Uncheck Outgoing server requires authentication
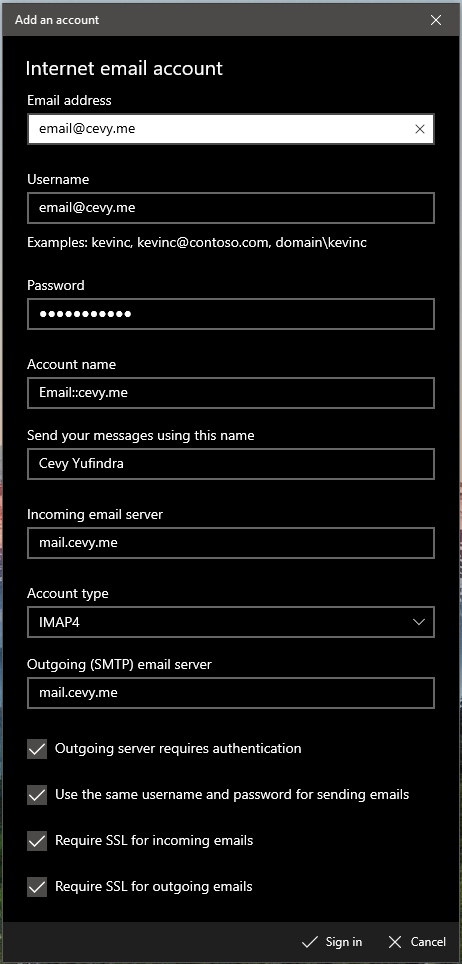The image size is (462, 964). point(37,749)
